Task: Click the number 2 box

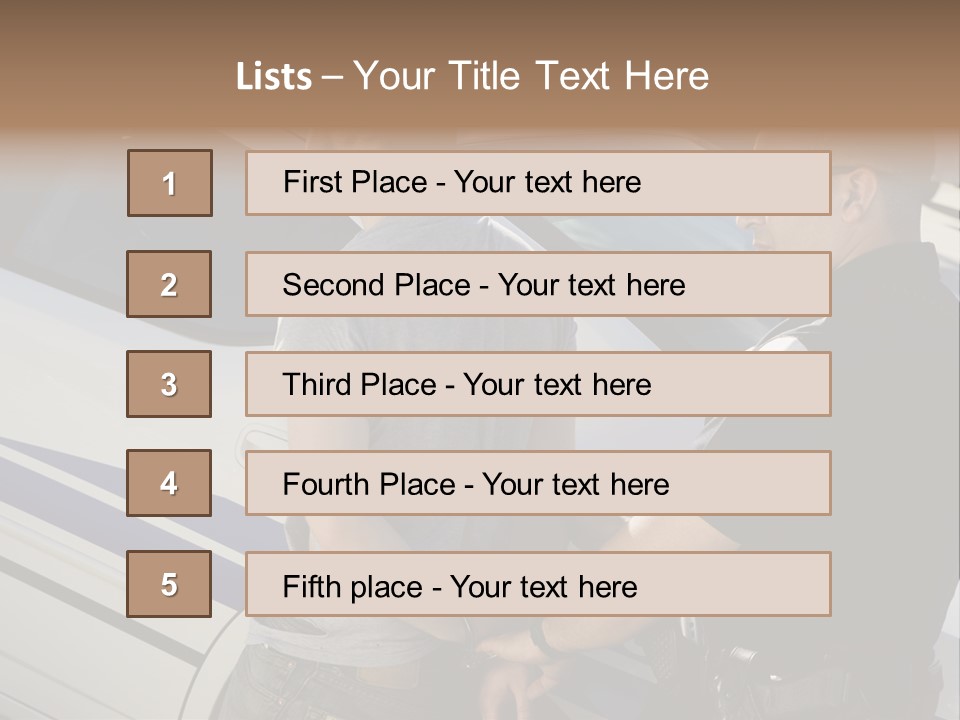Action: point(169,284)
